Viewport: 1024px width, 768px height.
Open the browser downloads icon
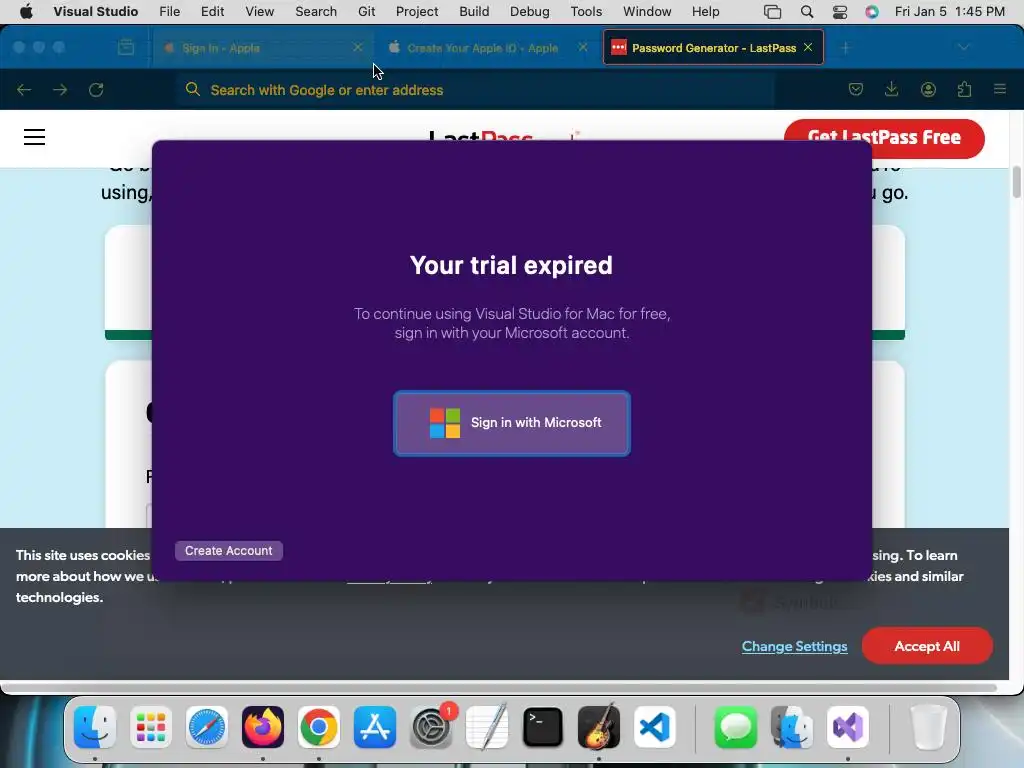pyautogui.click(x=891, y=89)
